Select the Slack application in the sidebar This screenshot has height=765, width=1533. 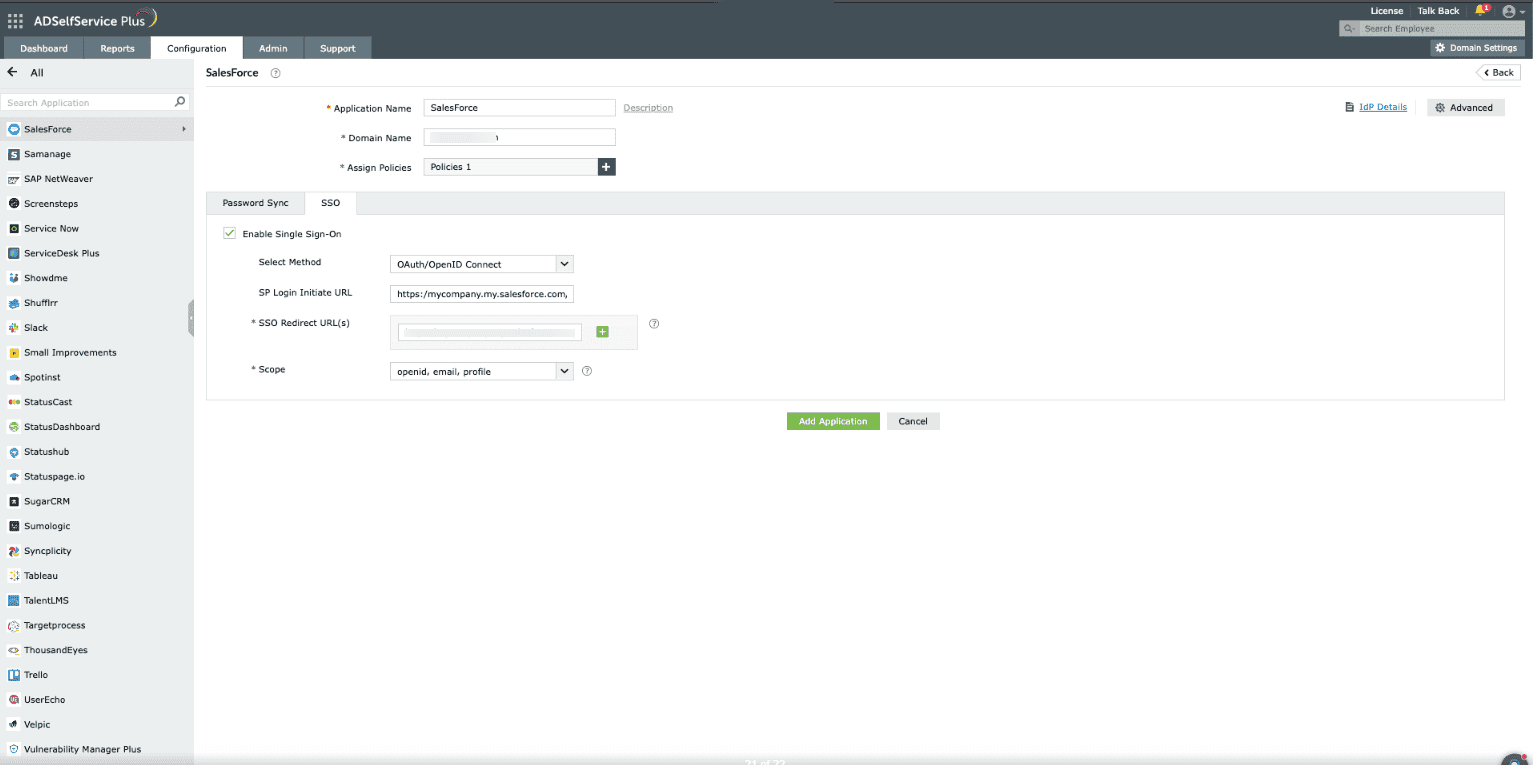[x=35, y=327]
